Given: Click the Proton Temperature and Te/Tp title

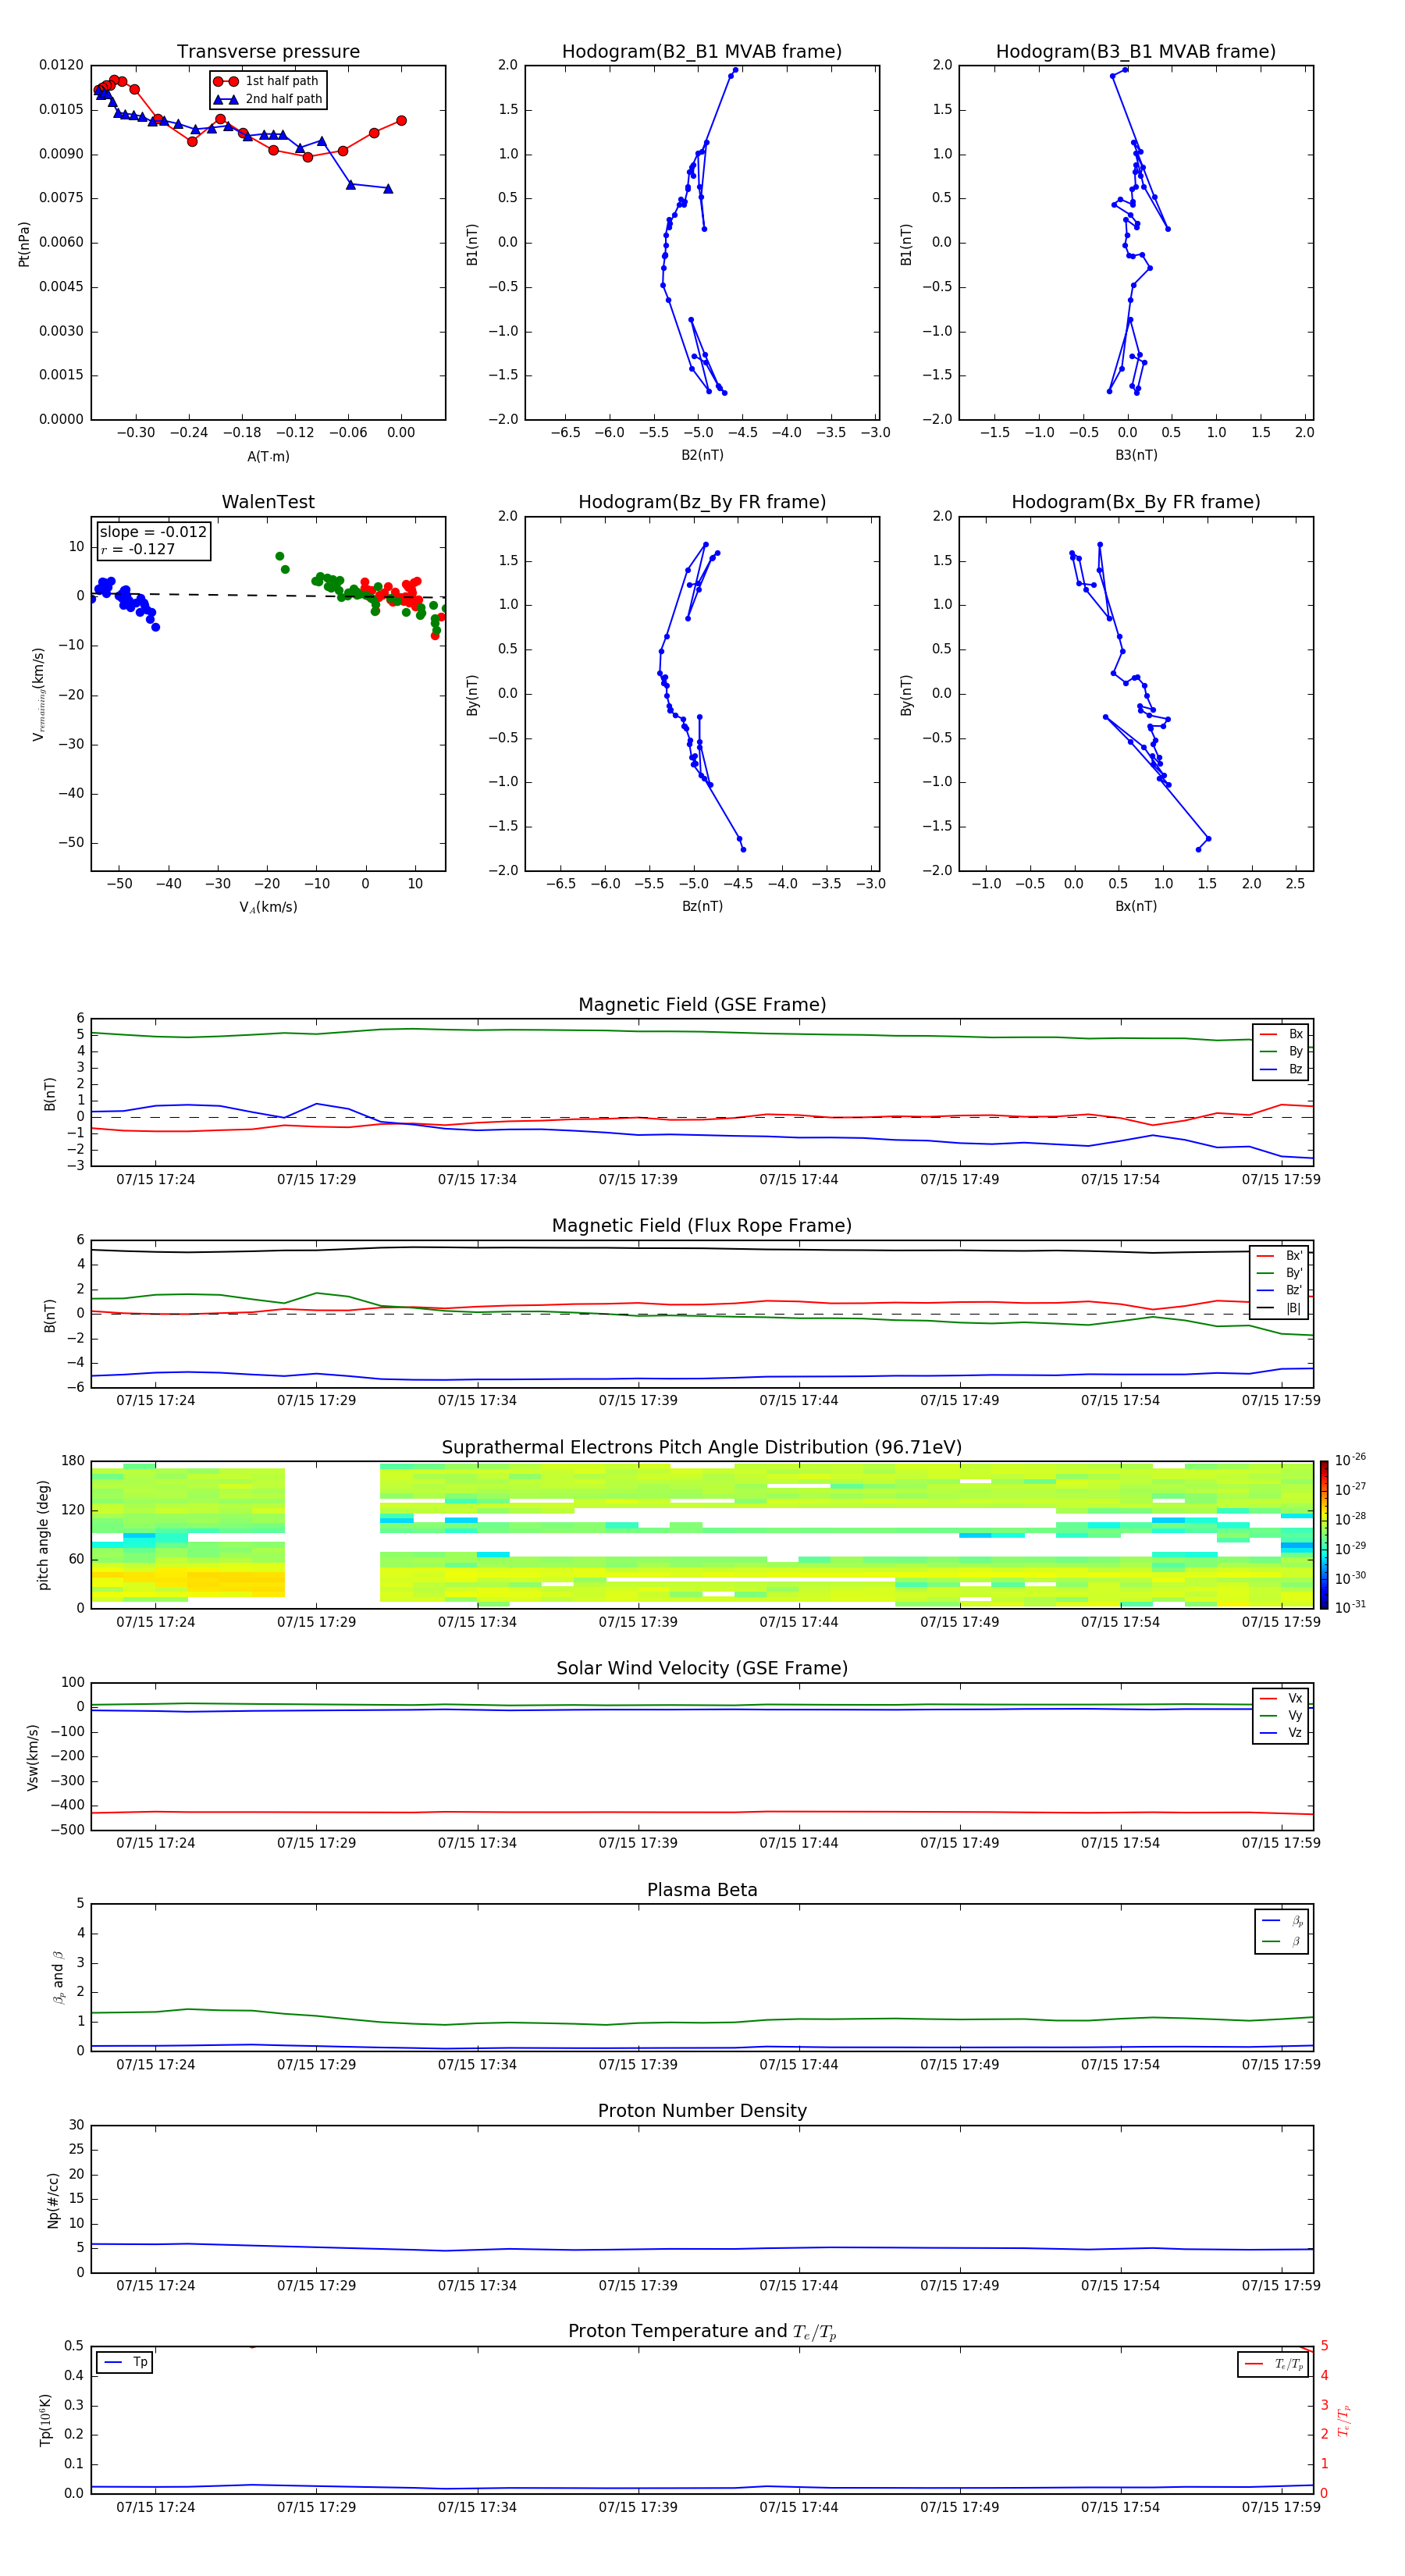Looking at the screenshot, I should click(x=702, y=2332).
